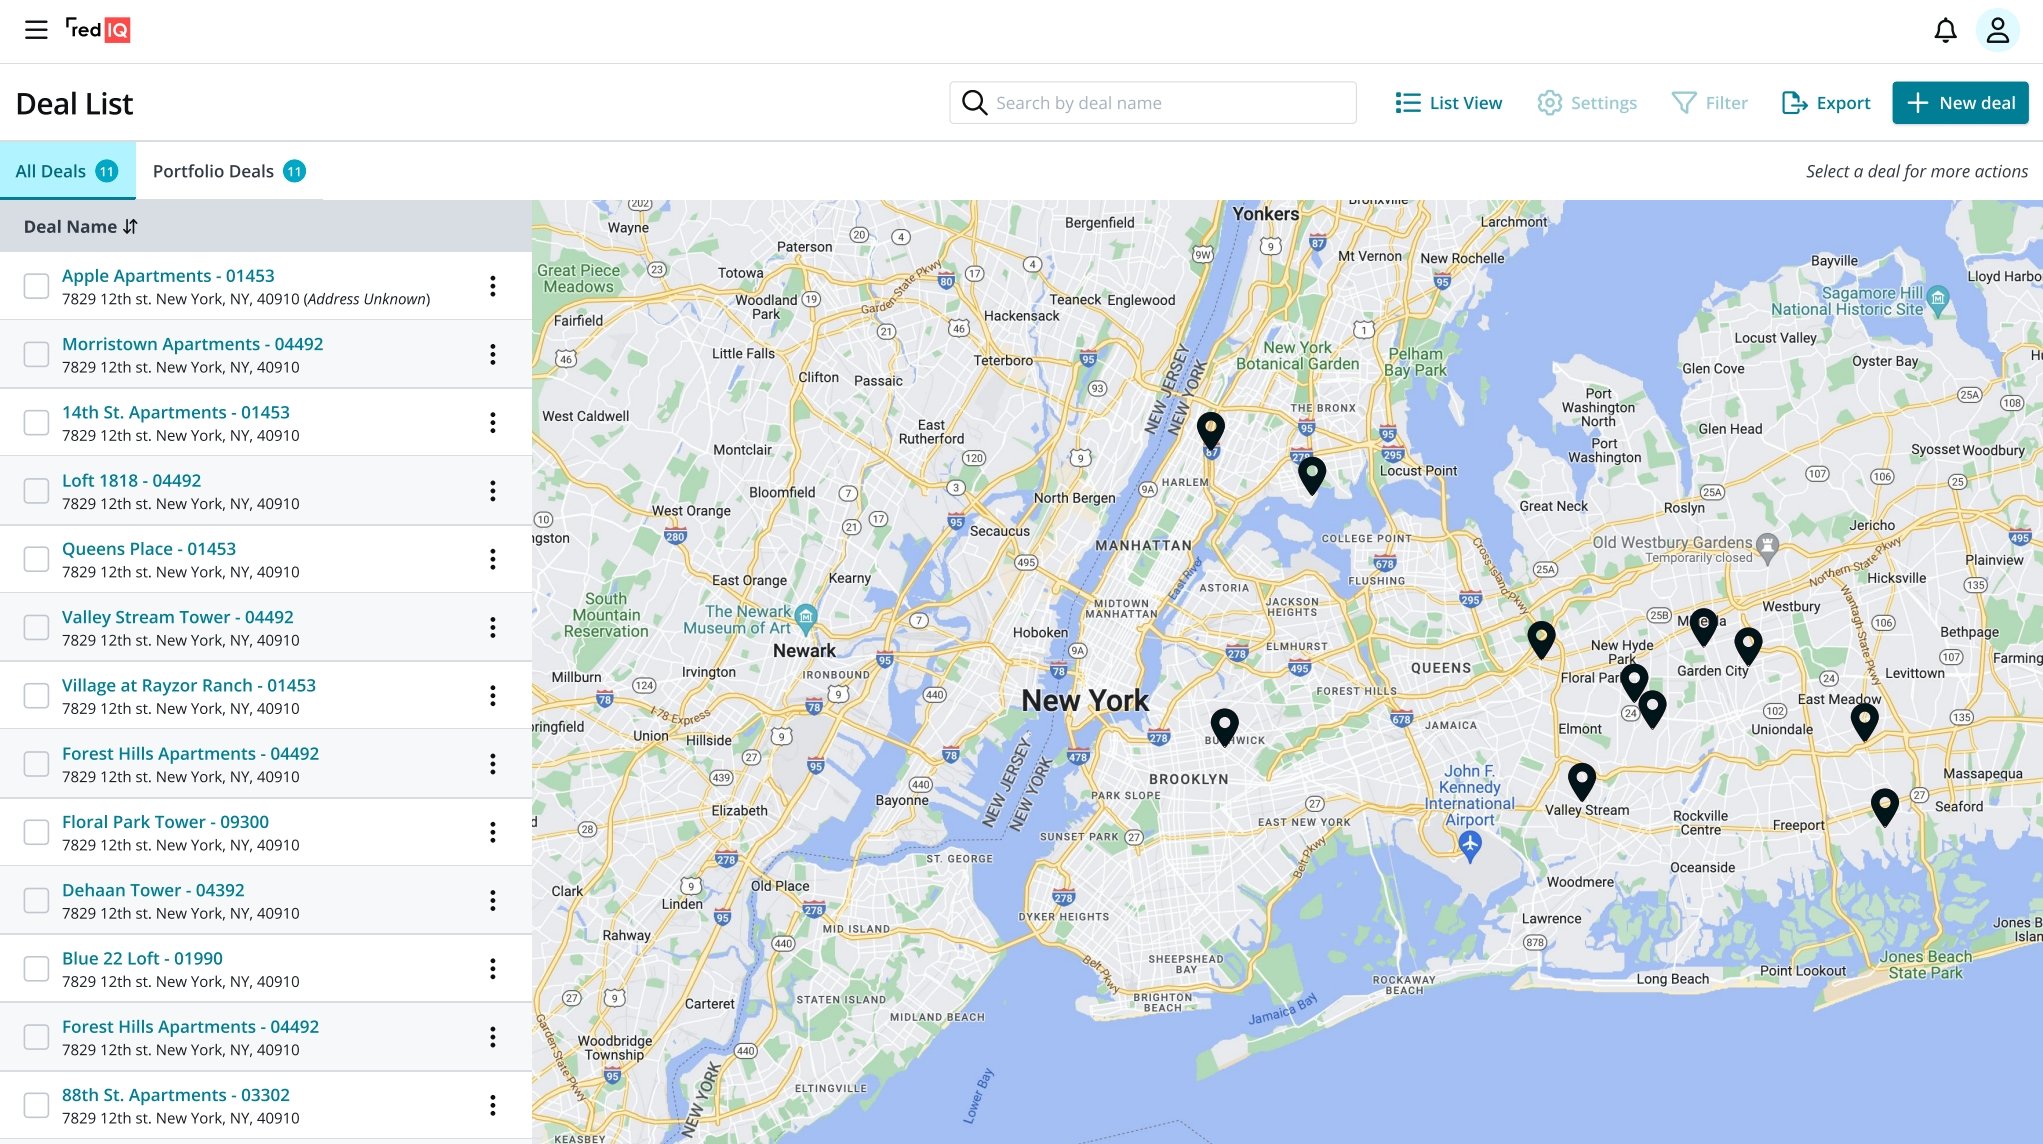Select the map pin in Bushwick
This screenshot has height=1144, width=2043.
pyautogui.click(x=1225, y=727)
